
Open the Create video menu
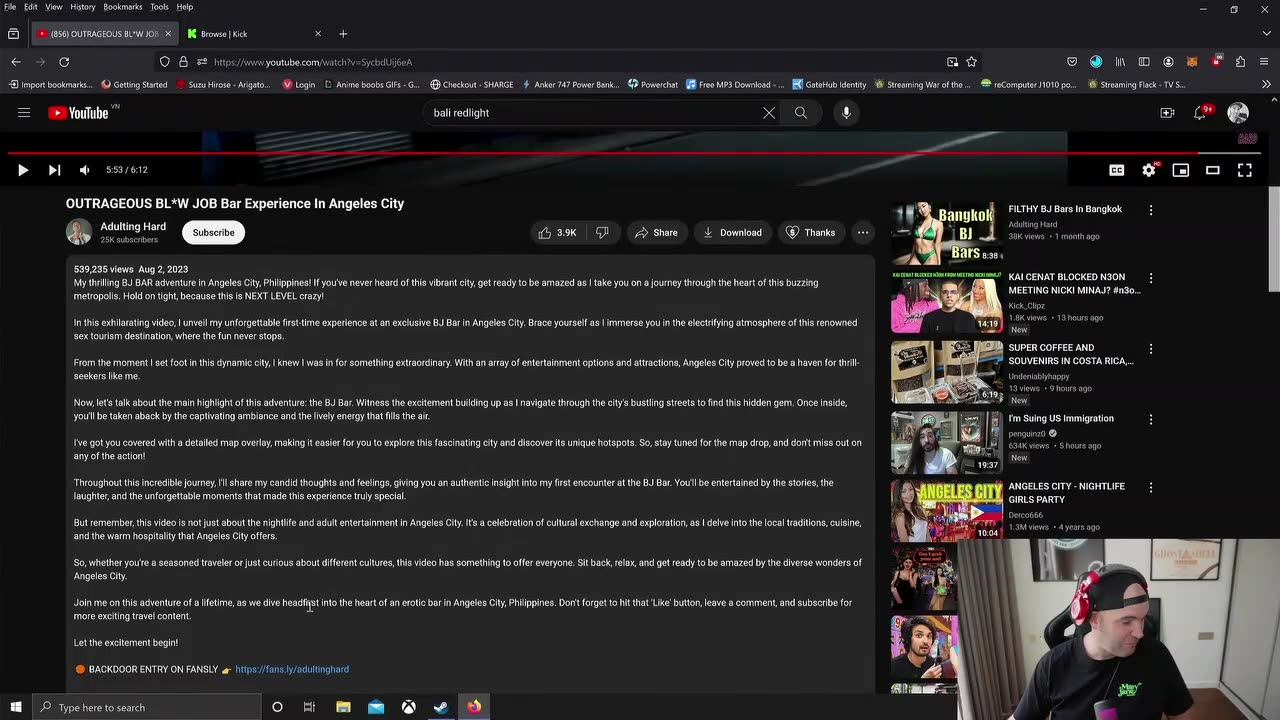click(1167, 113)
